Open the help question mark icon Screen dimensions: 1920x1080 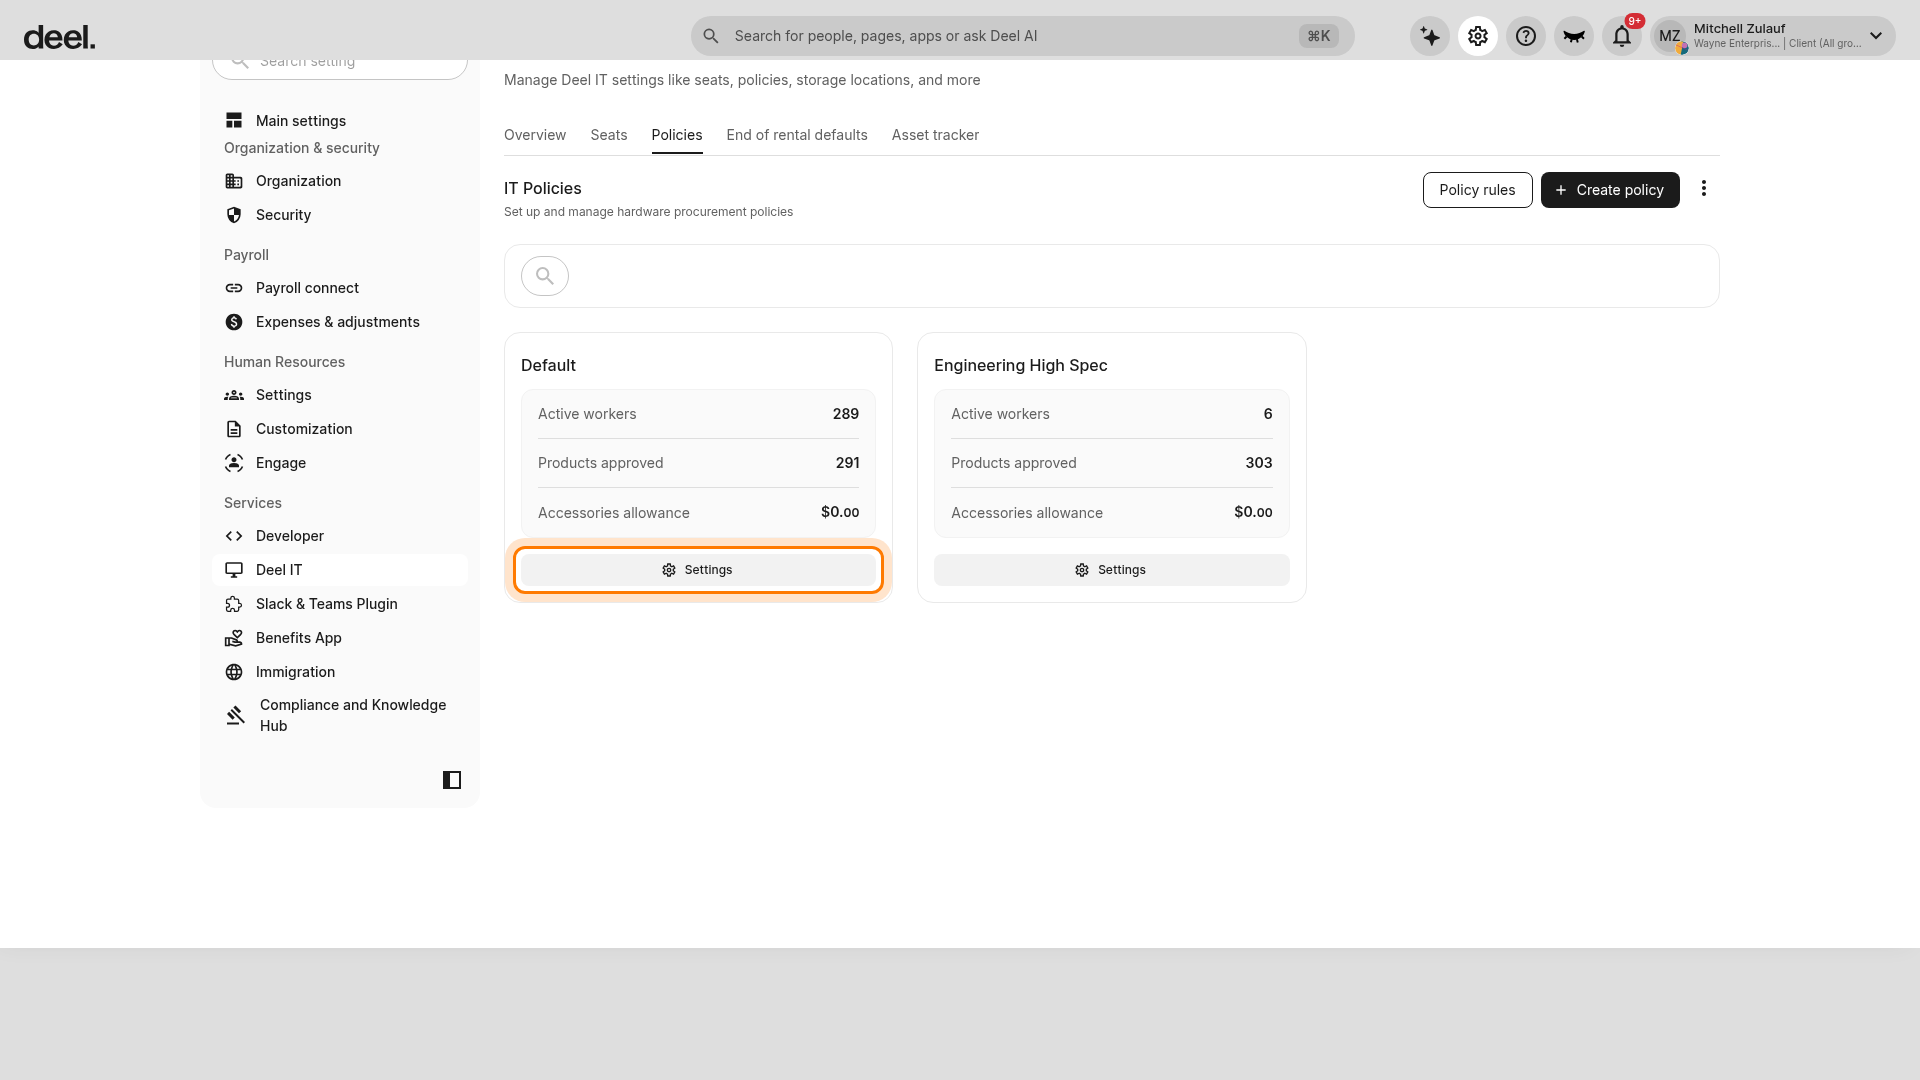pos(1526,36)
